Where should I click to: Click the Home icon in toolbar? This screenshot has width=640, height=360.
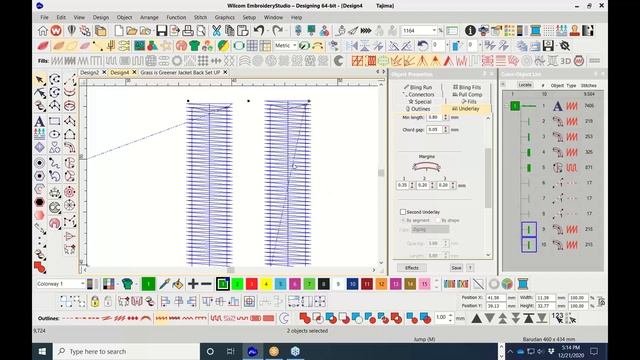(x=43, y=31)
